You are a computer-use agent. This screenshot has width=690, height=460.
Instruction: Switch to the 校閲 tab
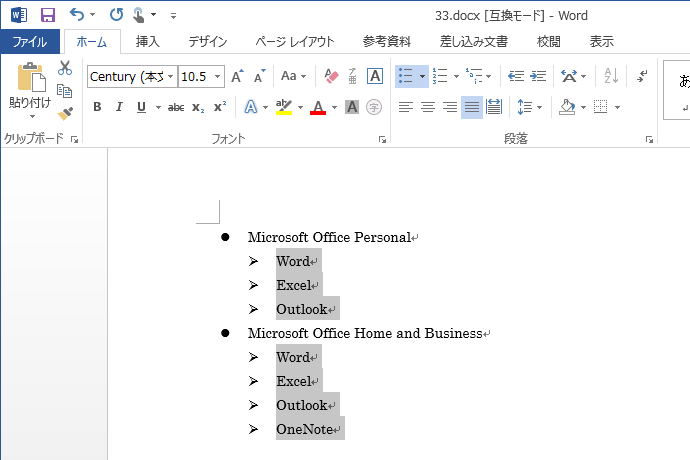(x=549, y=42)
